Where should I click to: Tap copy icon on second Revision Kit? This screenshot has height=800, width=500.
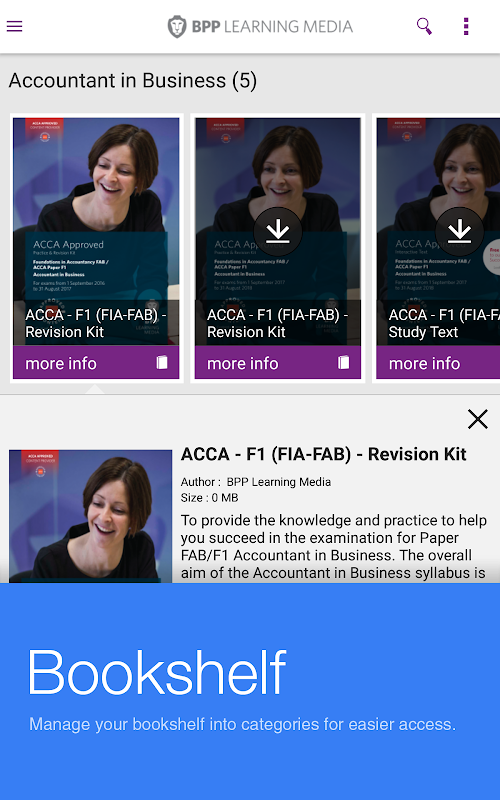[x=343, y=362]
